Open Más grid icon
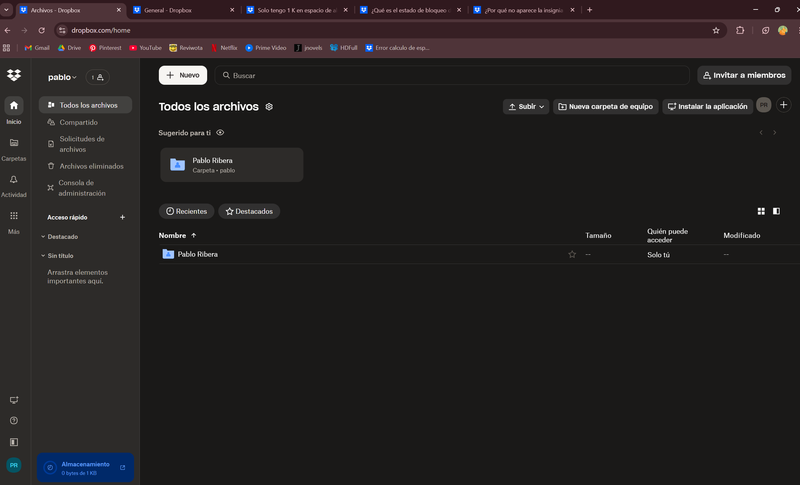This screenshot has height=485, width=800. pos(14,216)
